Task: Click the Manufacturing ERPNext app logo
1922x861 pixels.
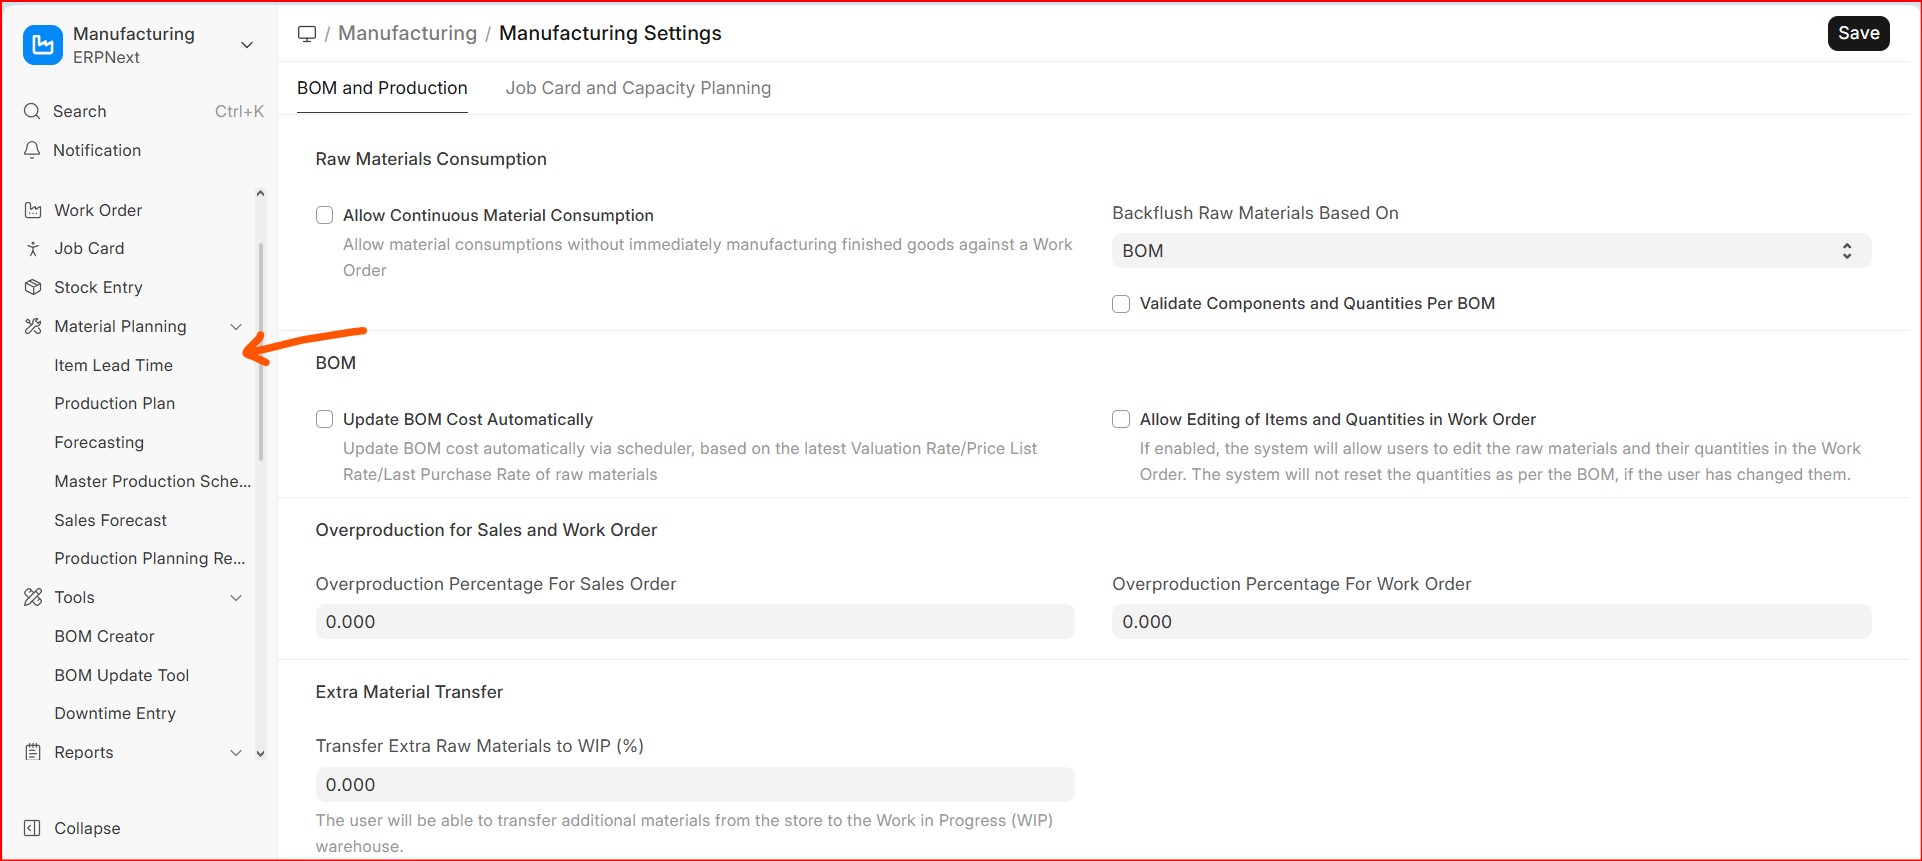Action: (42, 45)
